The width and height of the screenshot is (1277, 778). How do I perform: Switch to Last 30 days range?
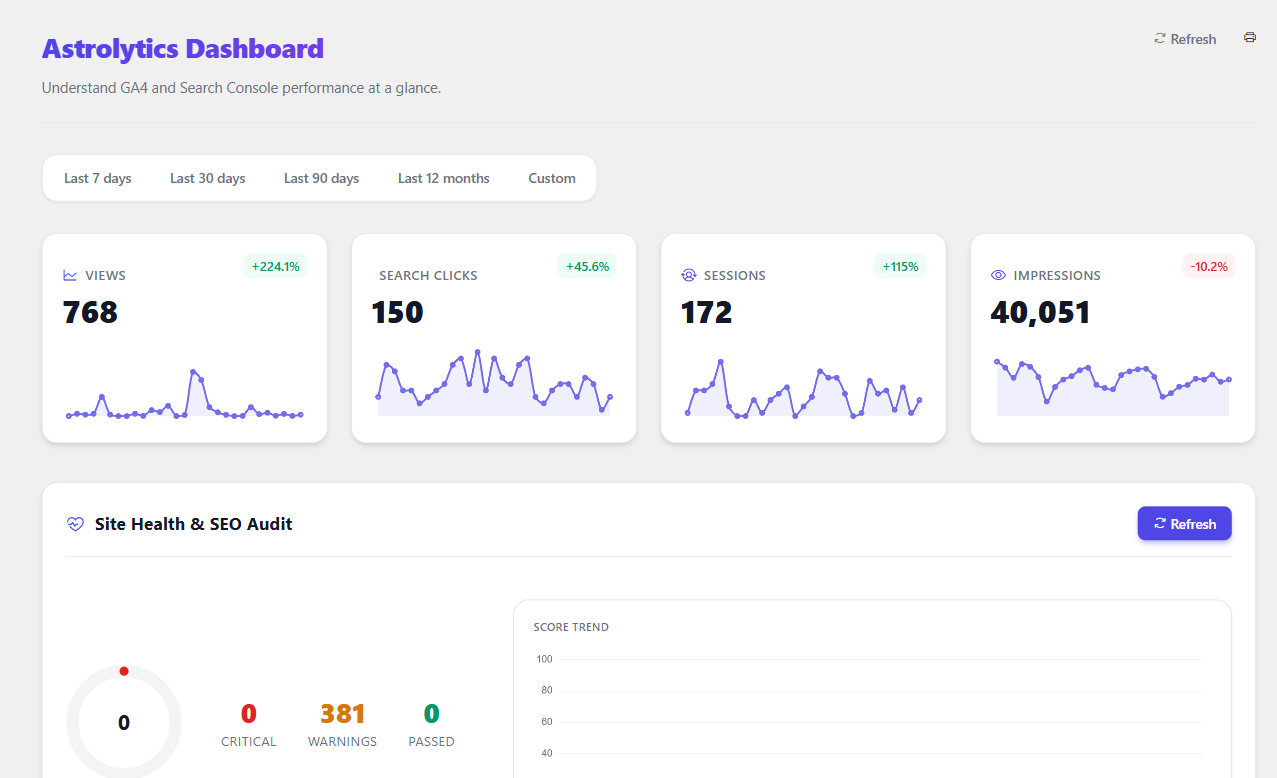coord(208,178)
